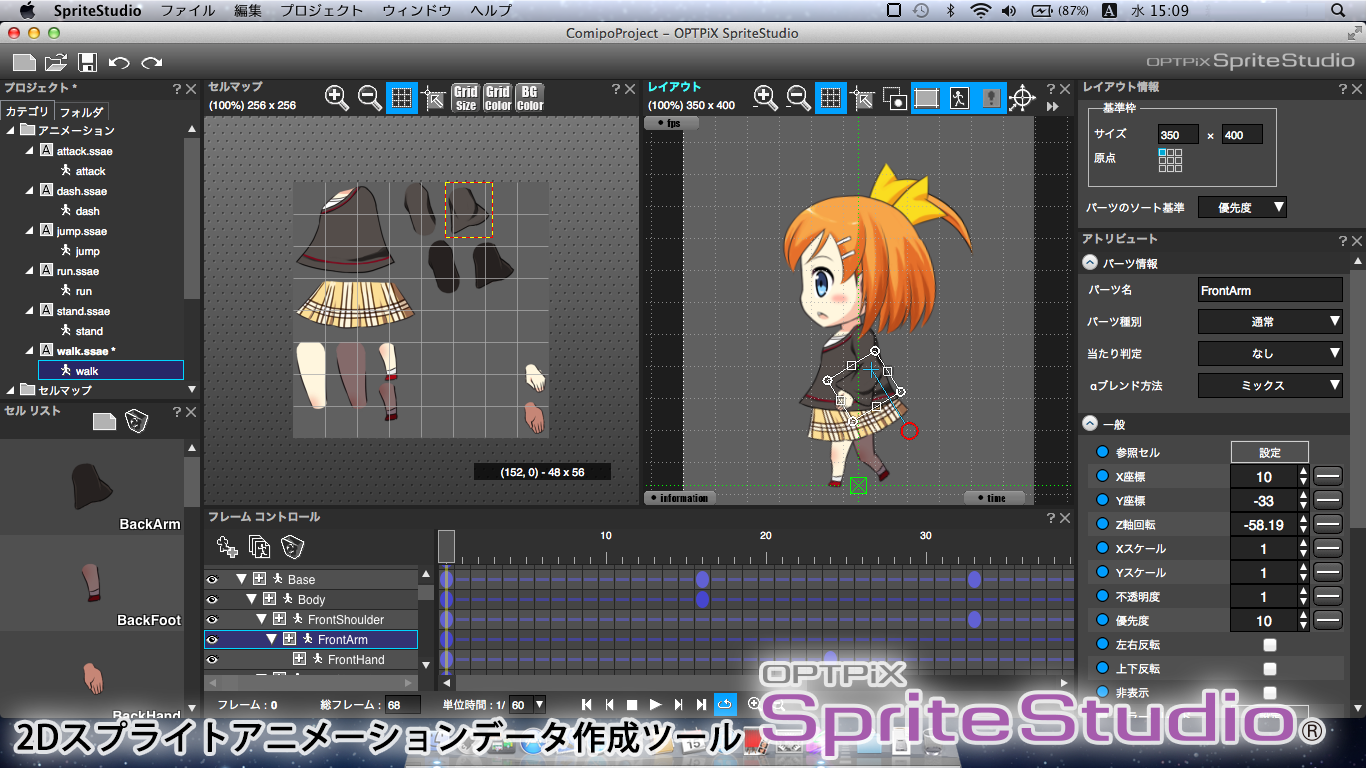The width and height of the screenshot is (1366, 768).
Task: Click the 優先度 attribute key circle
Action: (1103, 621)
